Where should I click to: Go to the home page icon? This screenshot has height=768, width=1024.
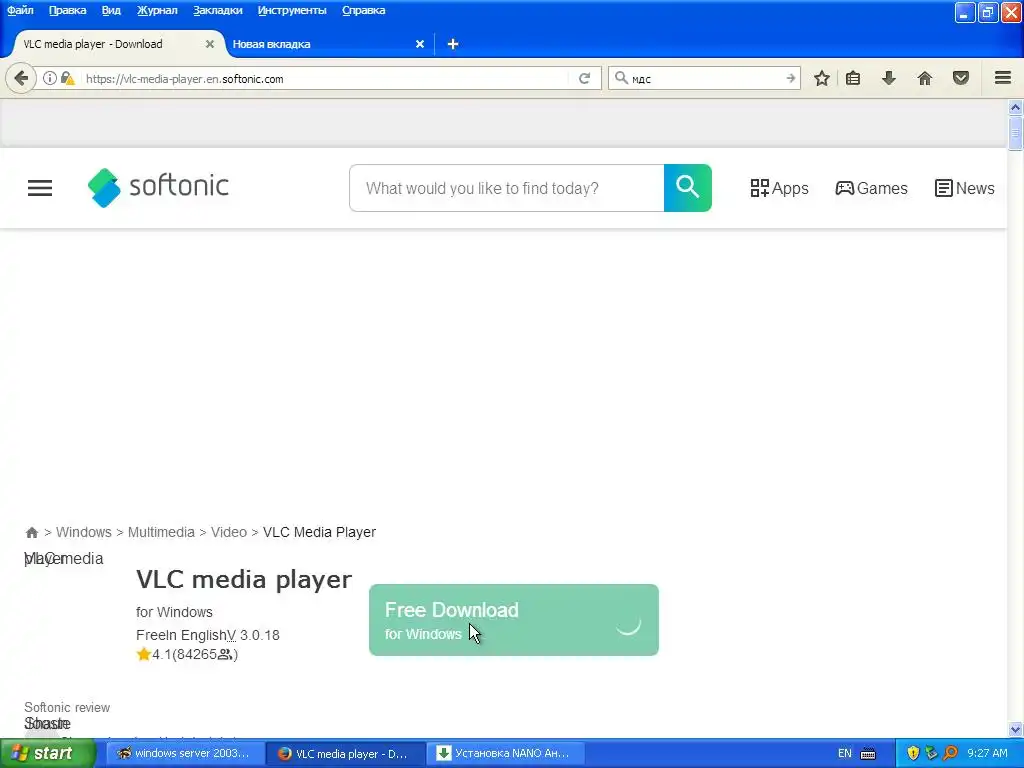click(925, 78)
